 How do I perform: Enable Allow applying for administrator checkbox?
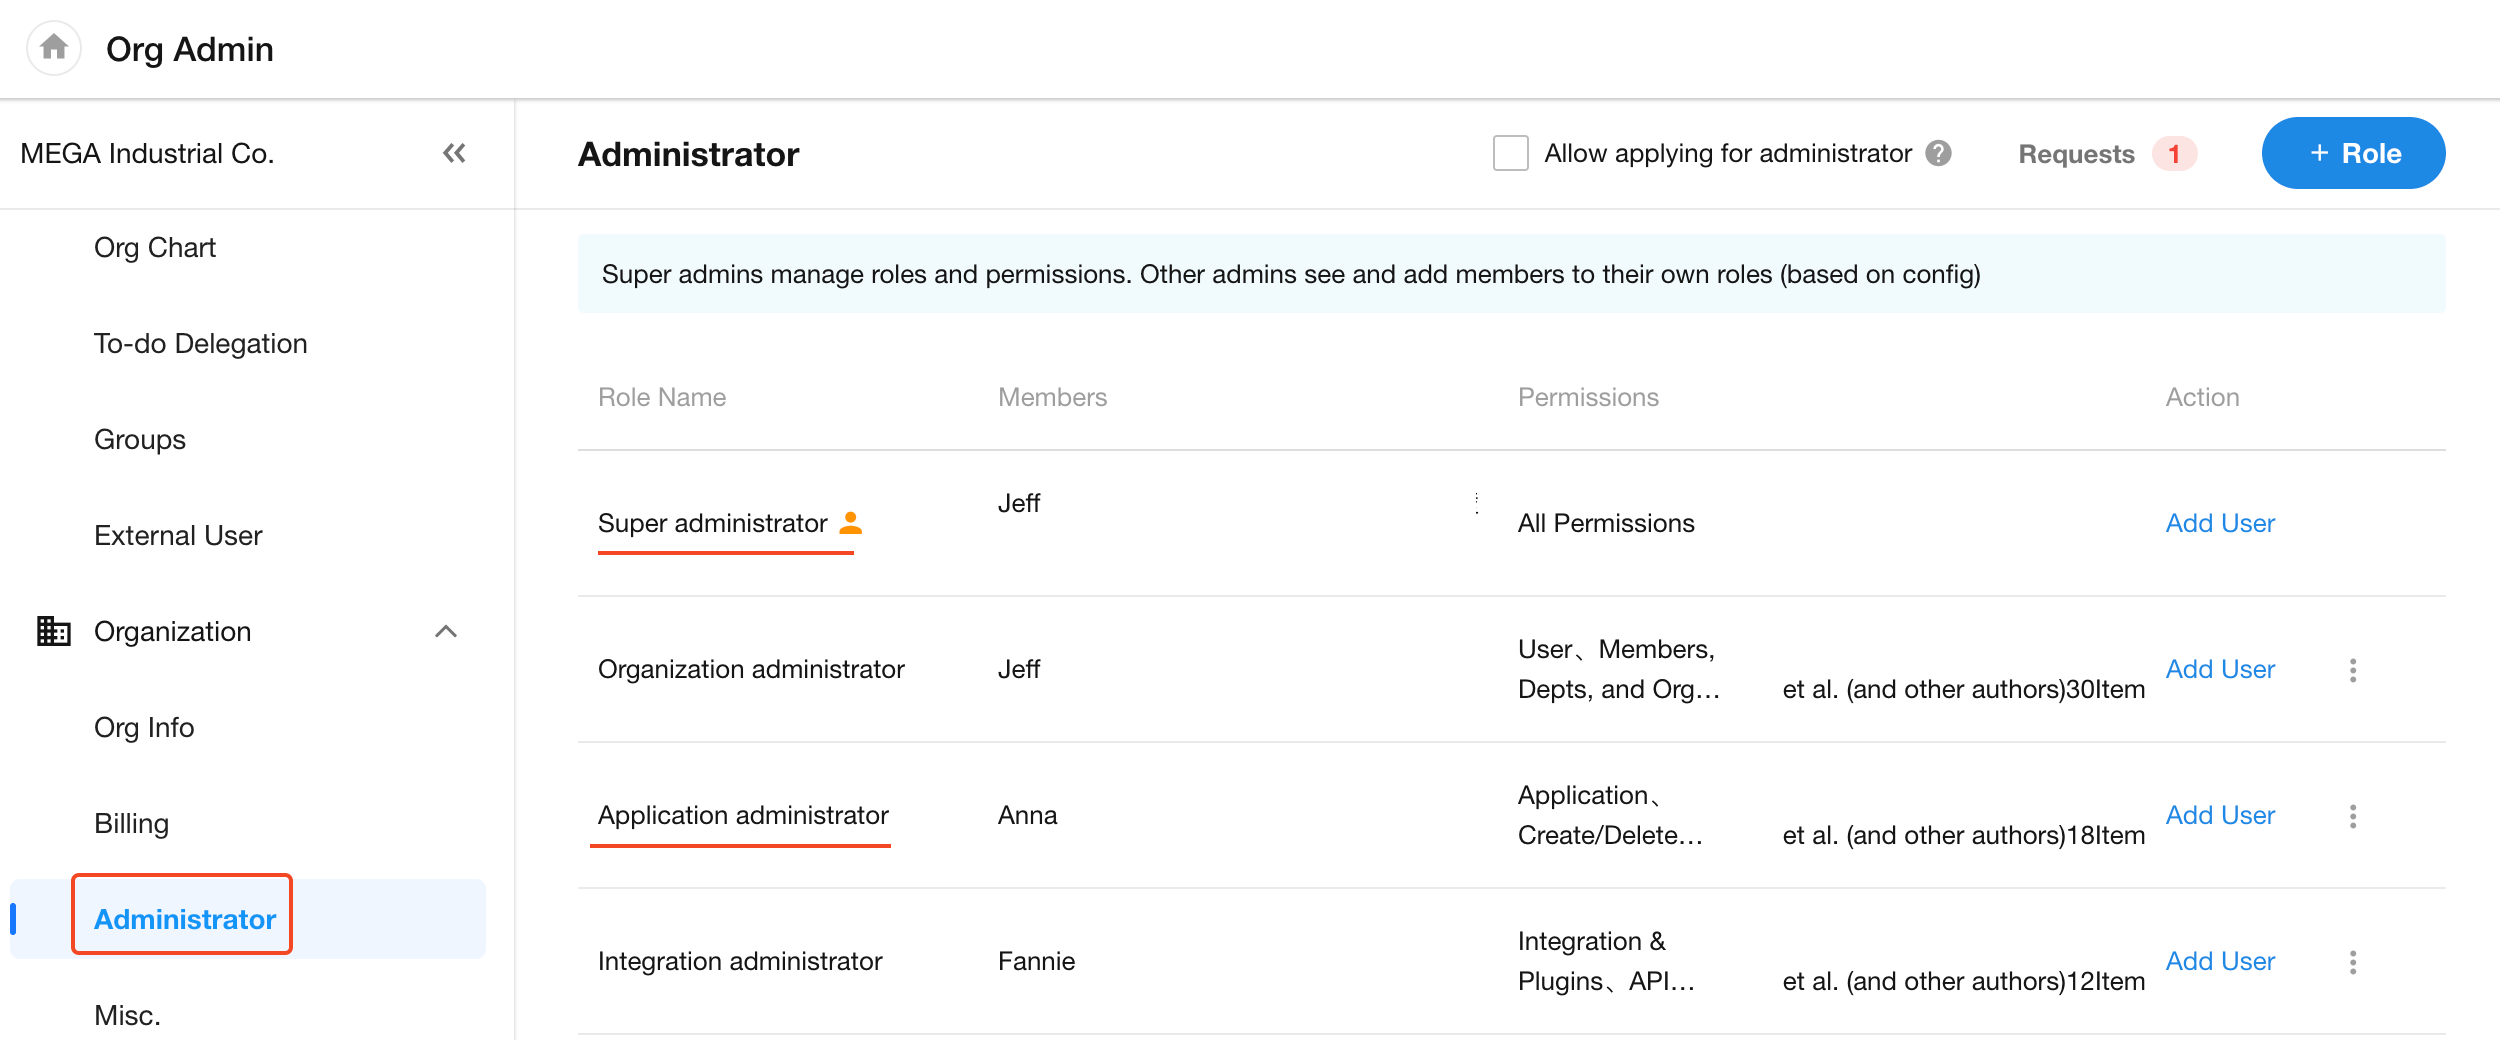(x=1510, y=153)
